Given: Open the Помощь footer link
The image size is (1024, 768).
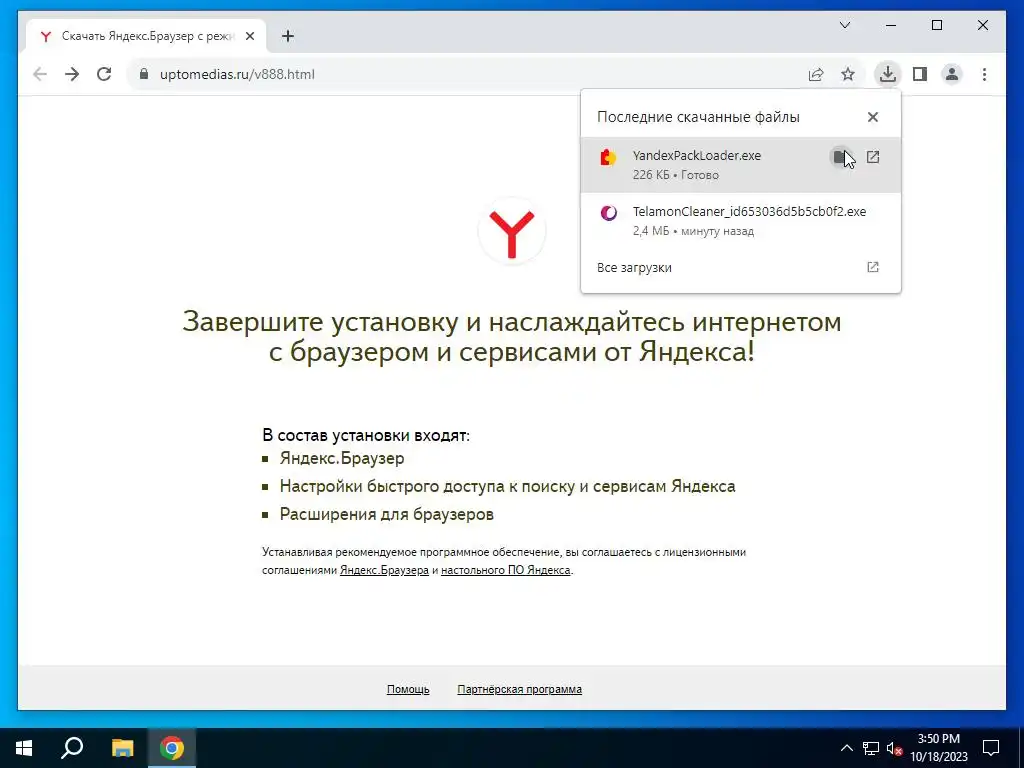Looking at the screenshot, I should (408, 689).
